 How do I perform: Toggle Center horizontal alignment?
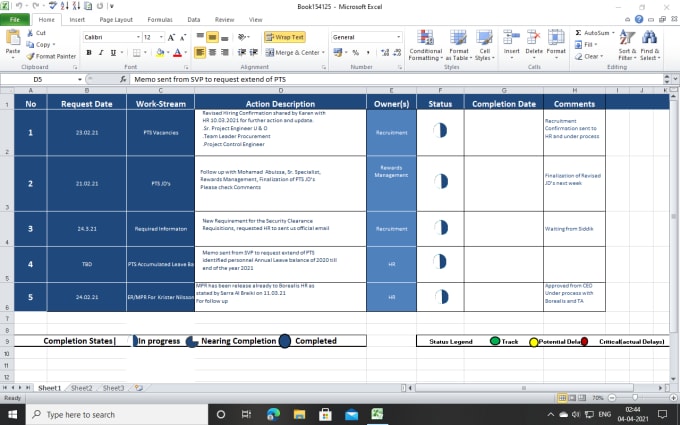[x=212, y=52]
